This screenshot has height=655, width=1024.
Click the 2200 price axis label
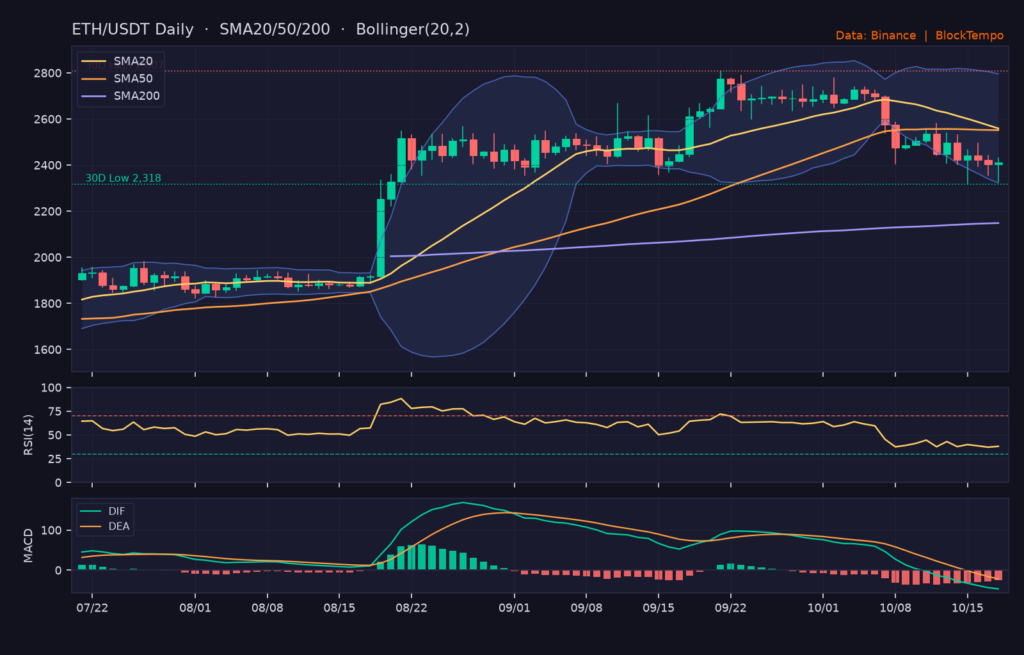[48, 211]
